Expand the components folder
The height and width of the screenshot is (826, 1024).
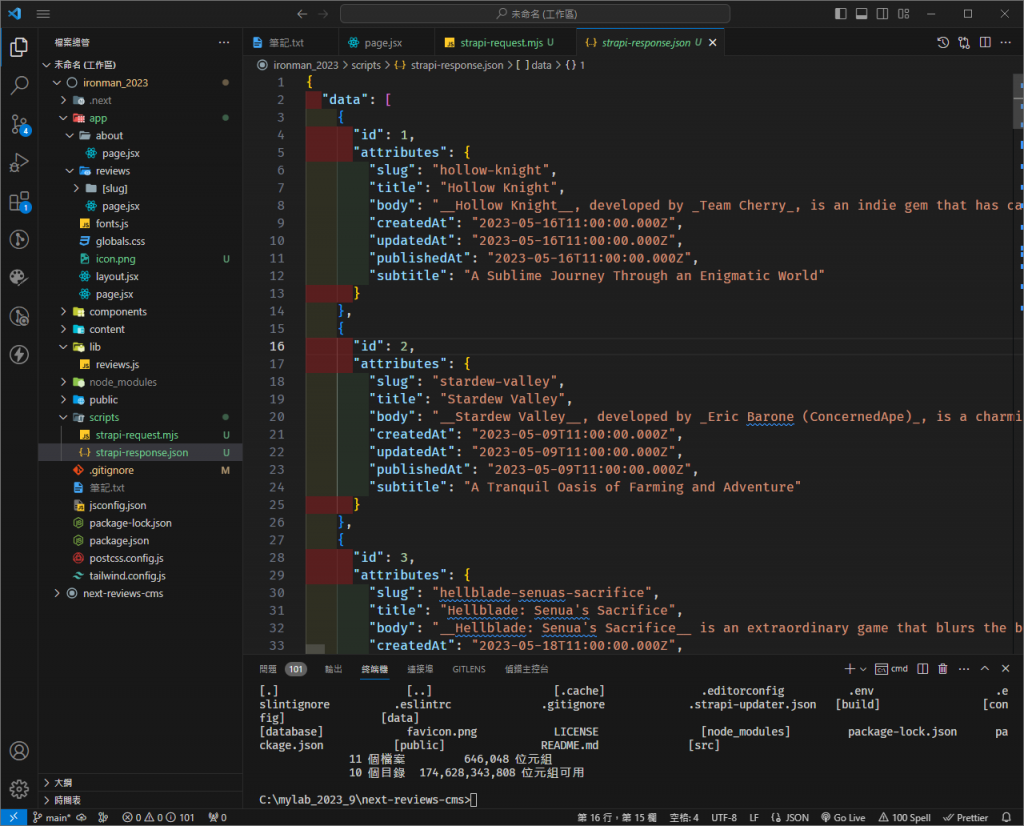tap(118, 312)
